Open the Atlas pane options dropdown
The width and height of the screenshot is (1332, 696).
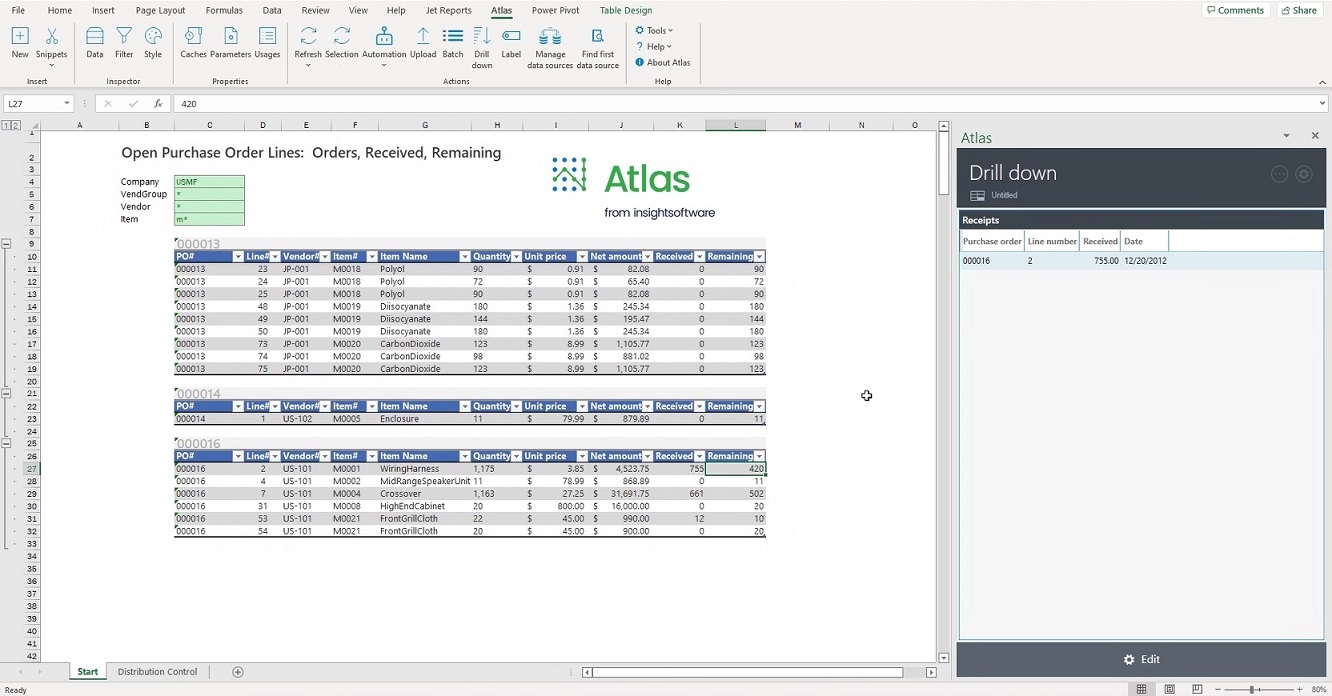(1287, 136)
